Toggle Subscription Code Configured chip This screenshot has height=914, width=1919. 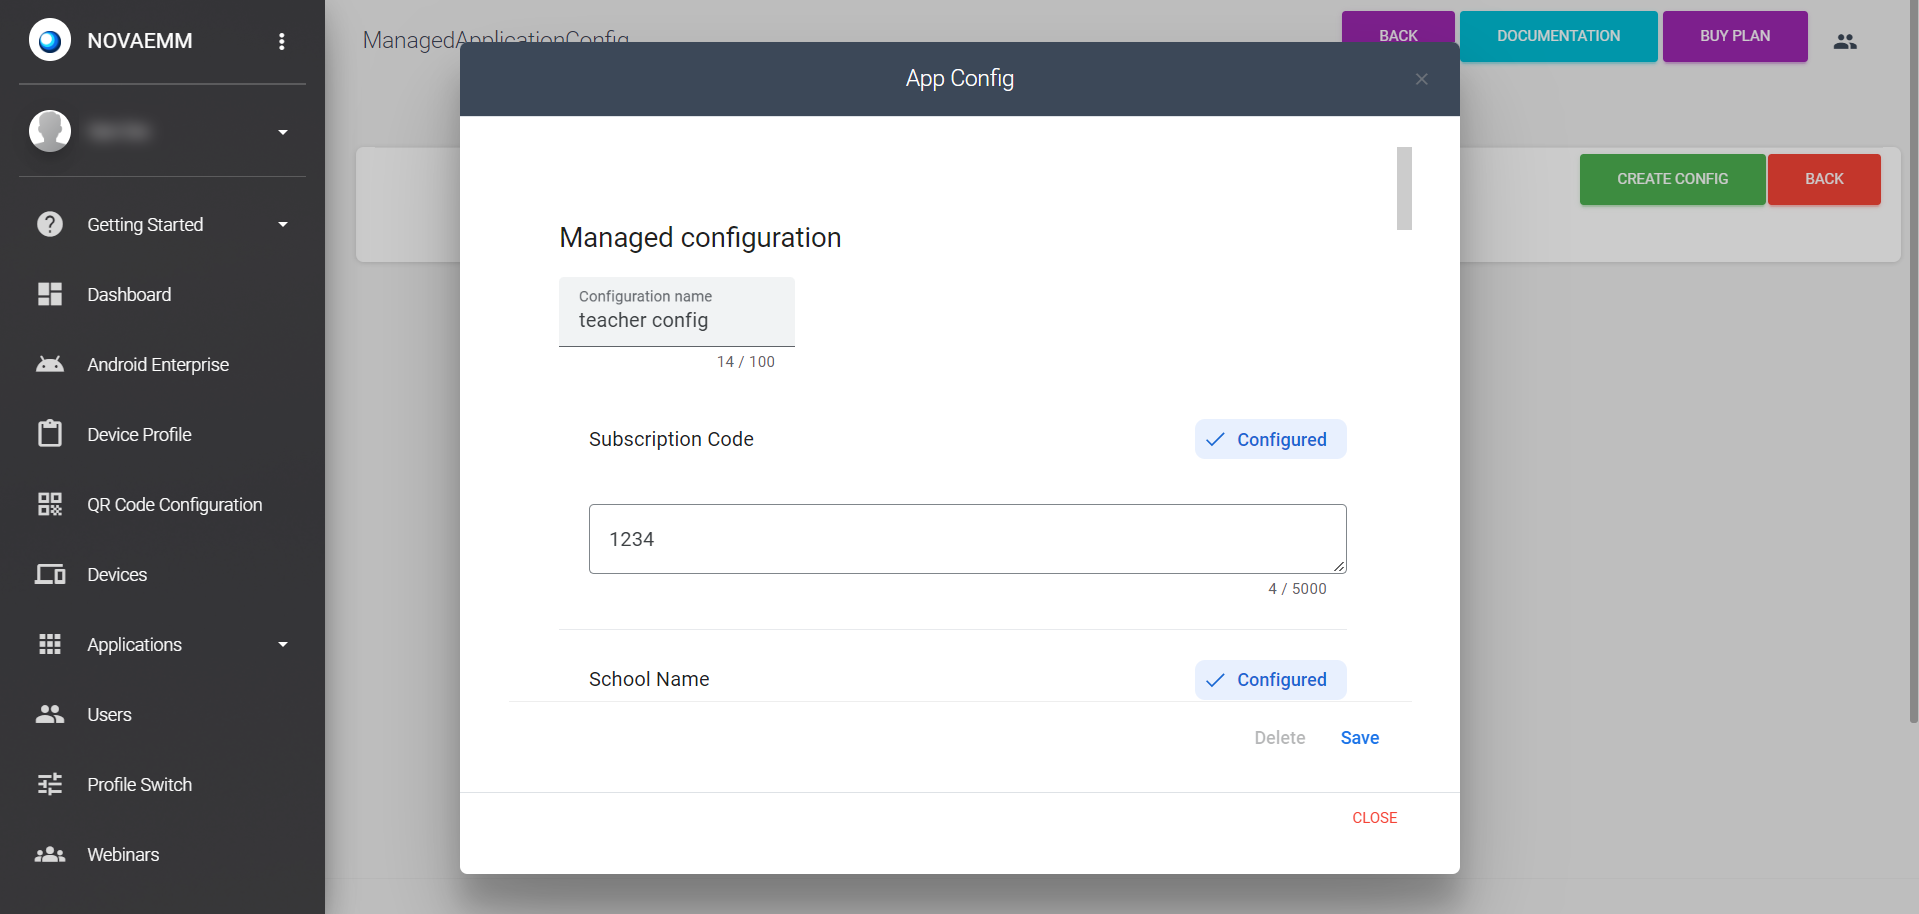(1270, 439)
